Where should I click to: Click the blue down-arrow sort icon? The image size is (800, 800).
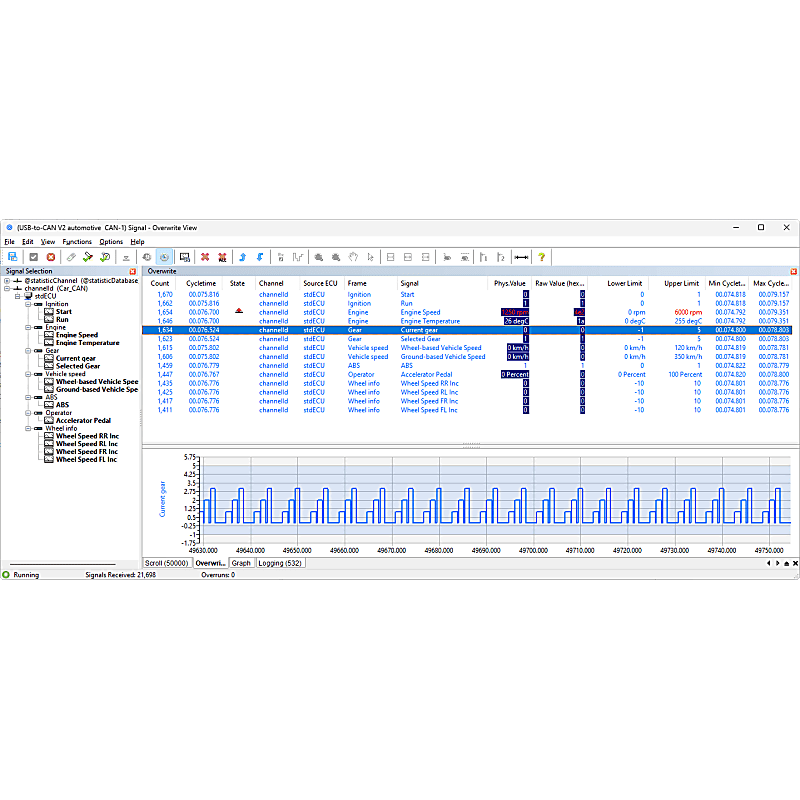coord(259,257)
